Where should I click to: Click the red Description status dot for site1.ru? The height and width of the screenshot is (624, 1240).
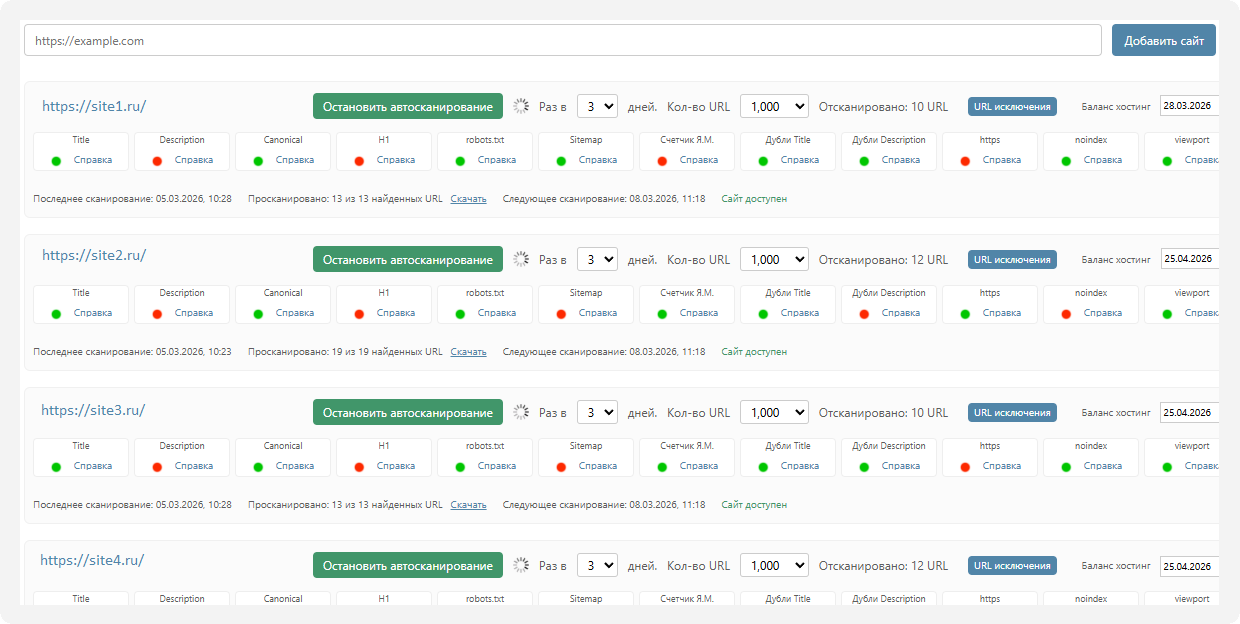point(158,160)
